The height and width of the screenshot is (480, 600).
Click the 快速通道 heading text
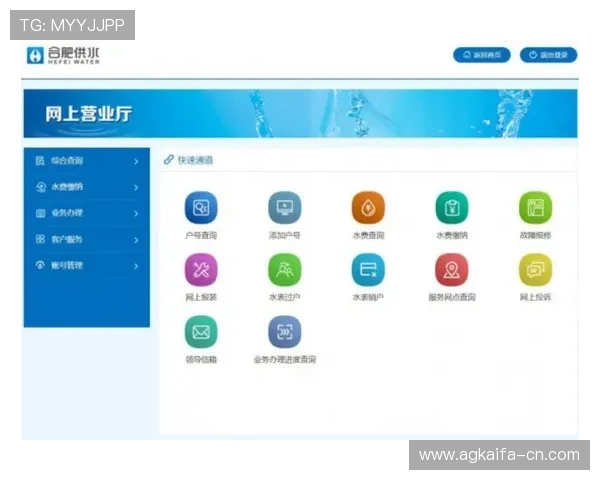tap(195, 160)
